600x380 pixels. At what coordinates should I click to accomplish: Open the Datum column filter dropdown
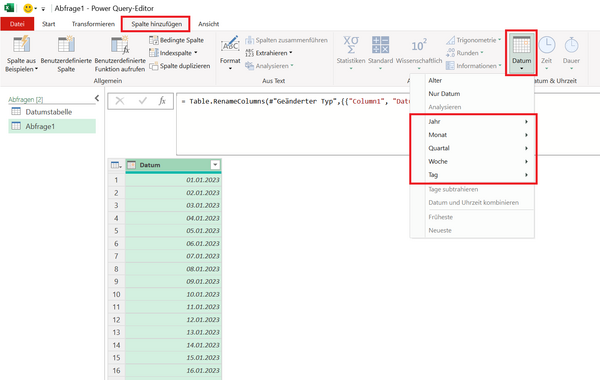pos(215,165)
